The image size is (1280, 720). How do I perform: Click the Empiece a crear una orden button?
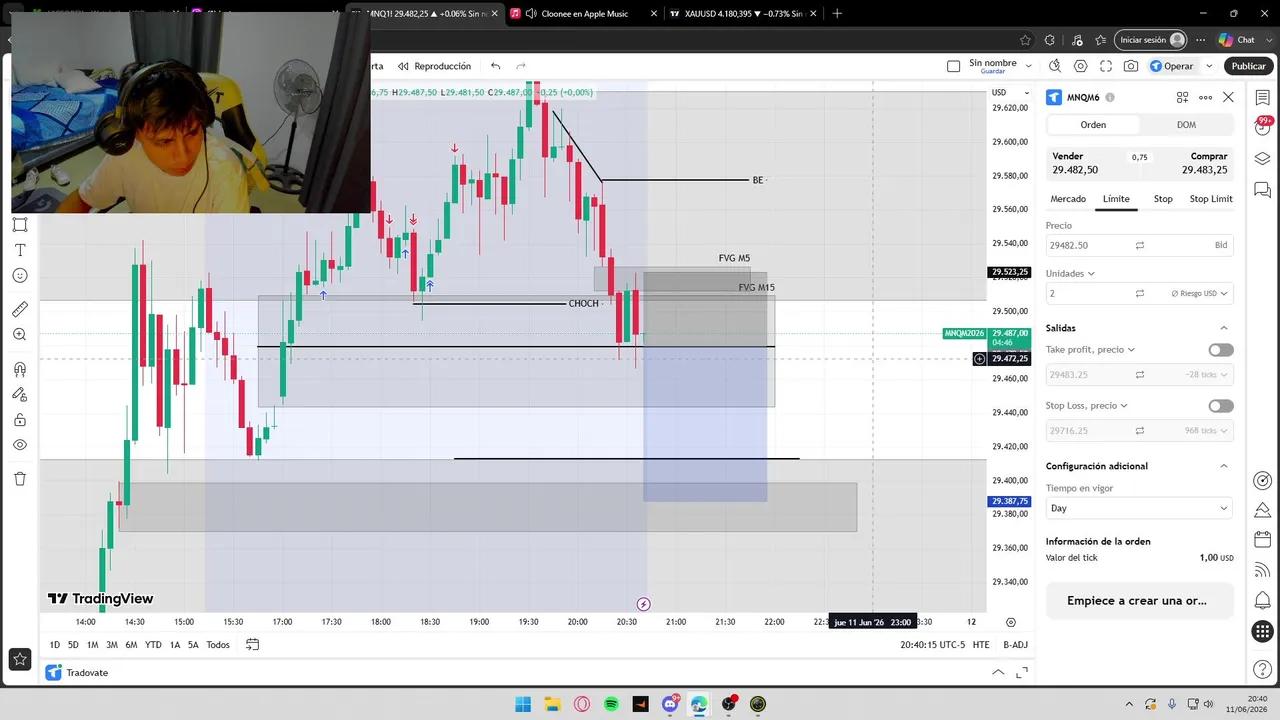tap(1139, 601)
